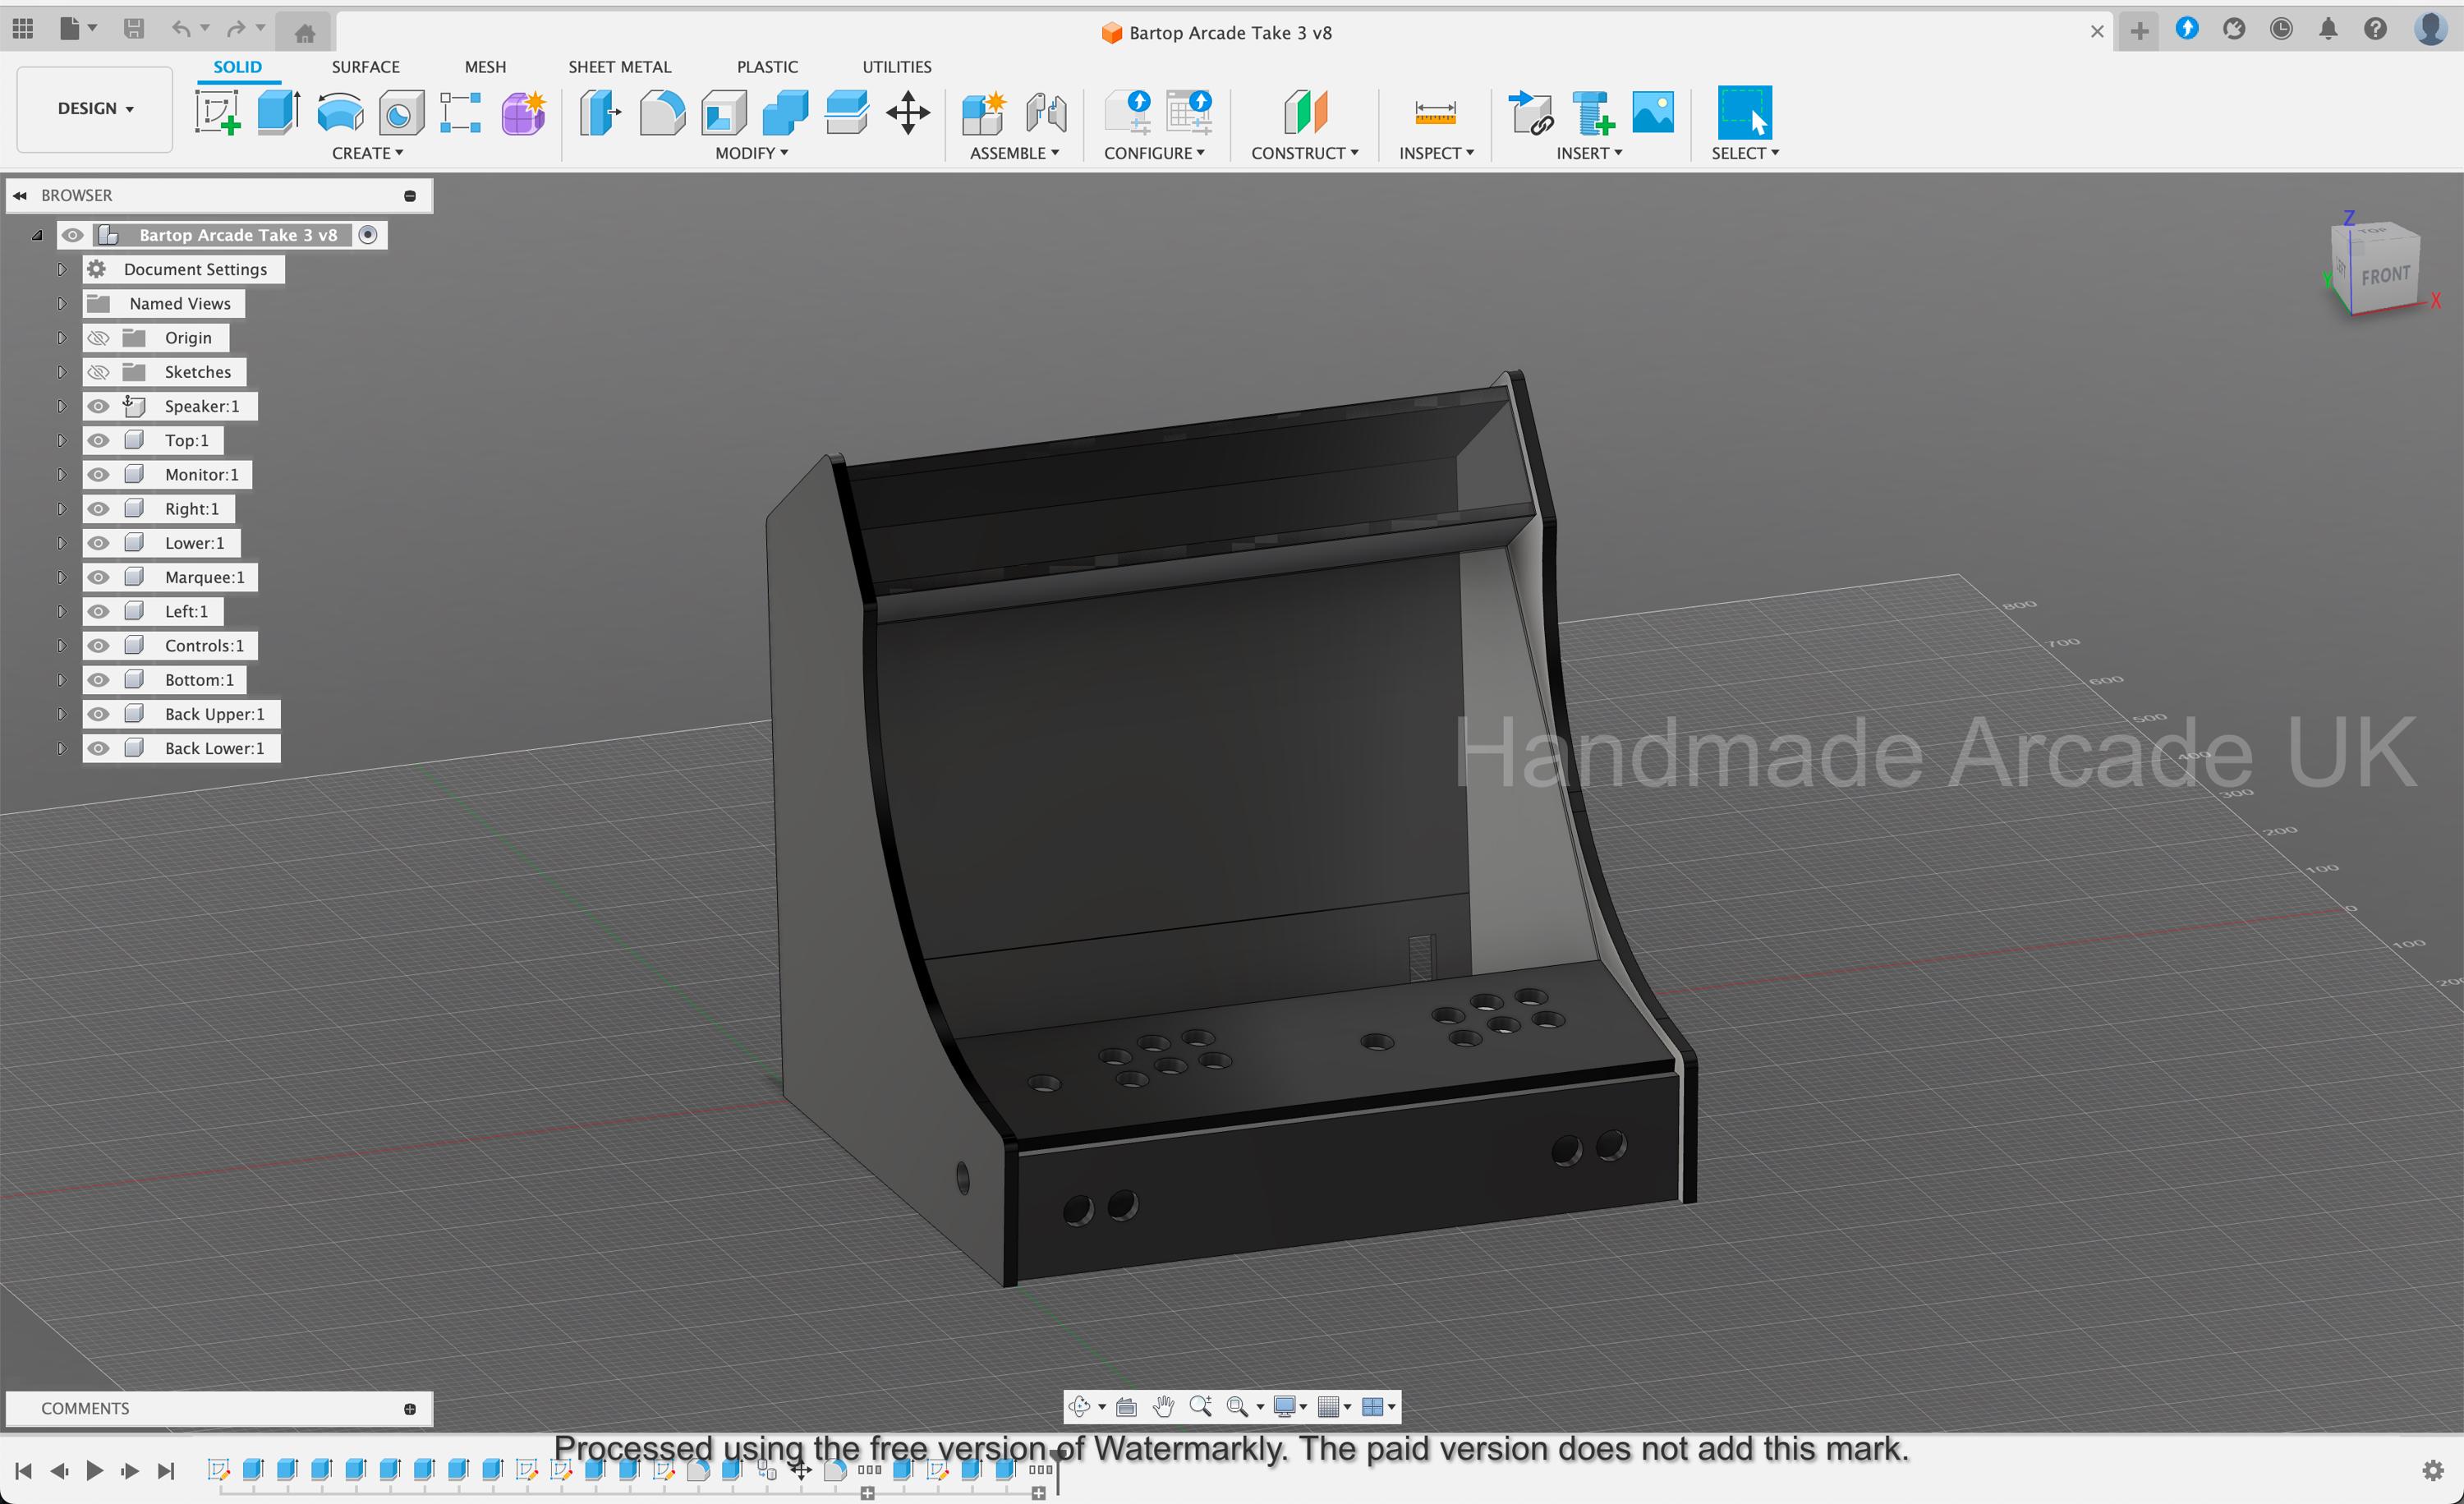
Task: Expand the Named Views folder
Action: pyautogui.click(x=61, y=303)
